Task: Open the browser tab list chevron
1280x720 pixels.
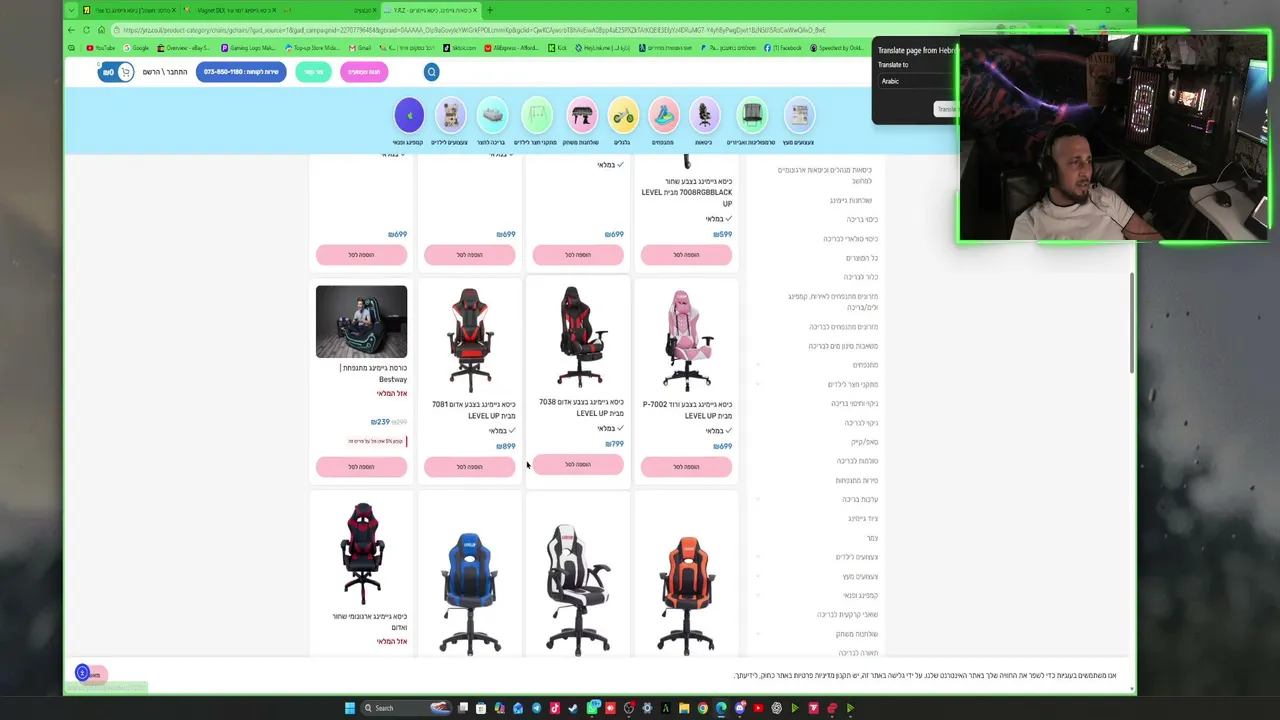Action: [71, 10]
